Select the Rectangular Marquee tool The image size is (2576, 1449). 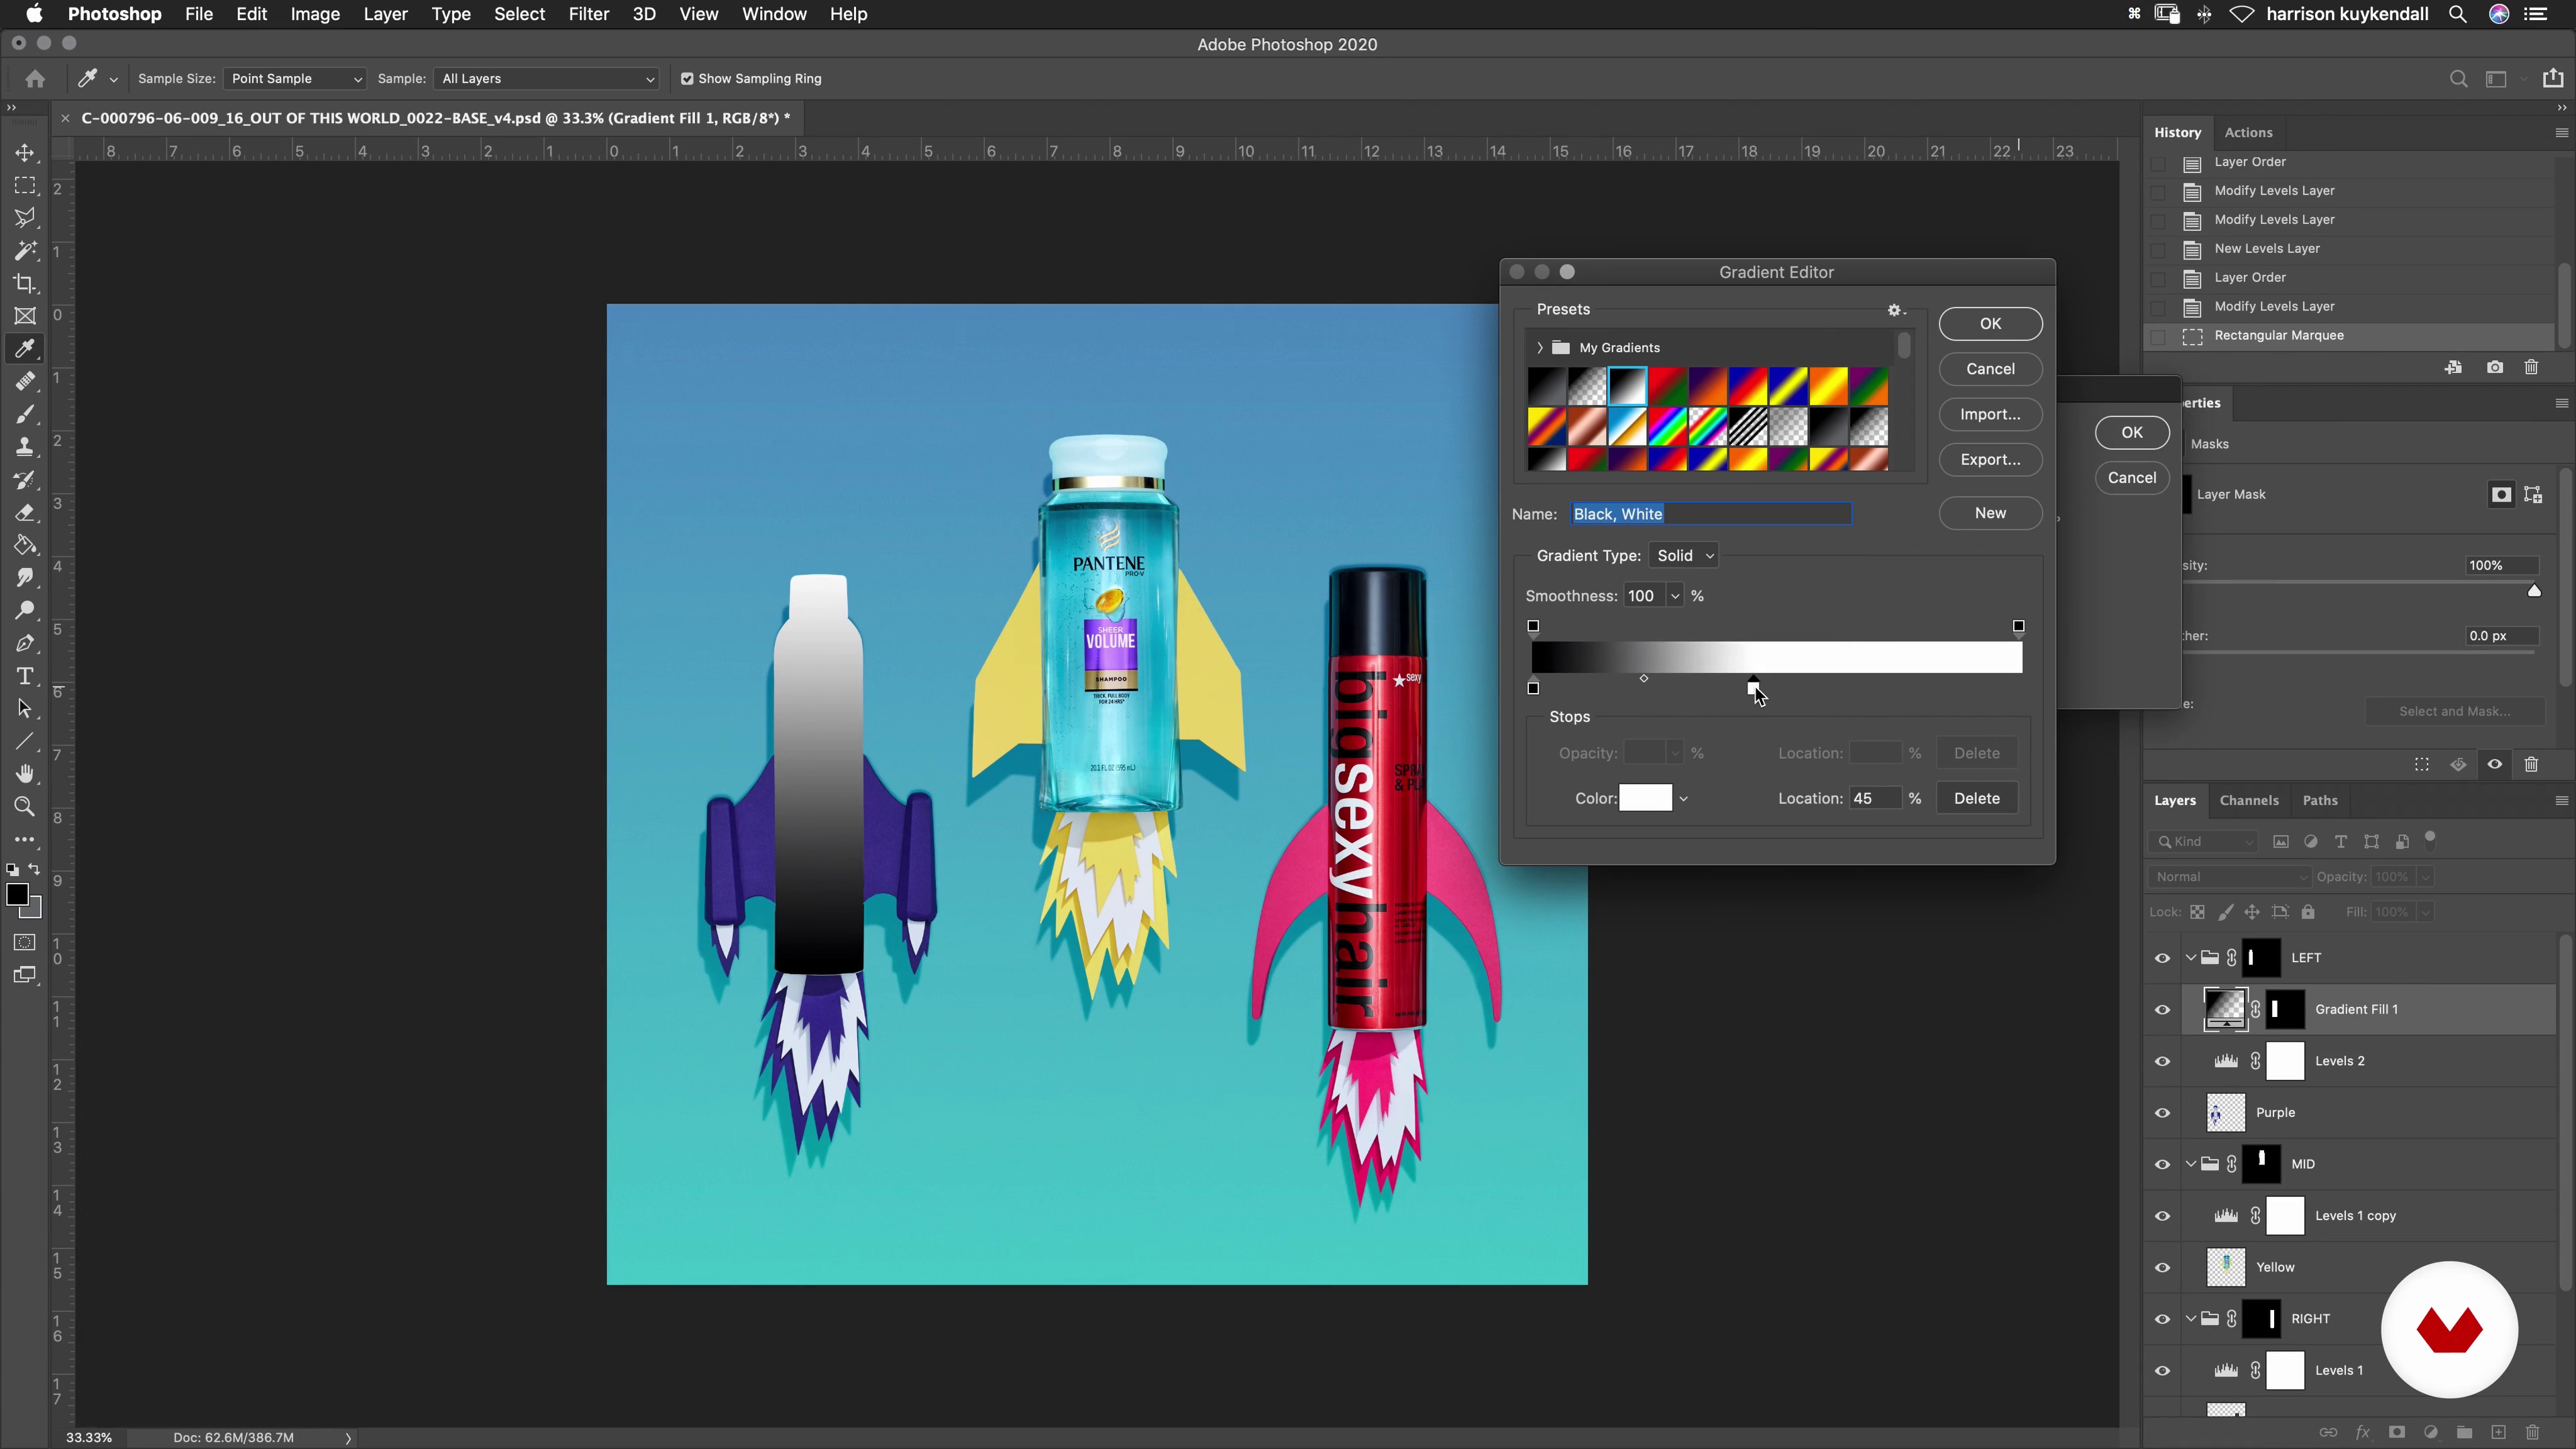pyautogui.click(x=25, y=186)
